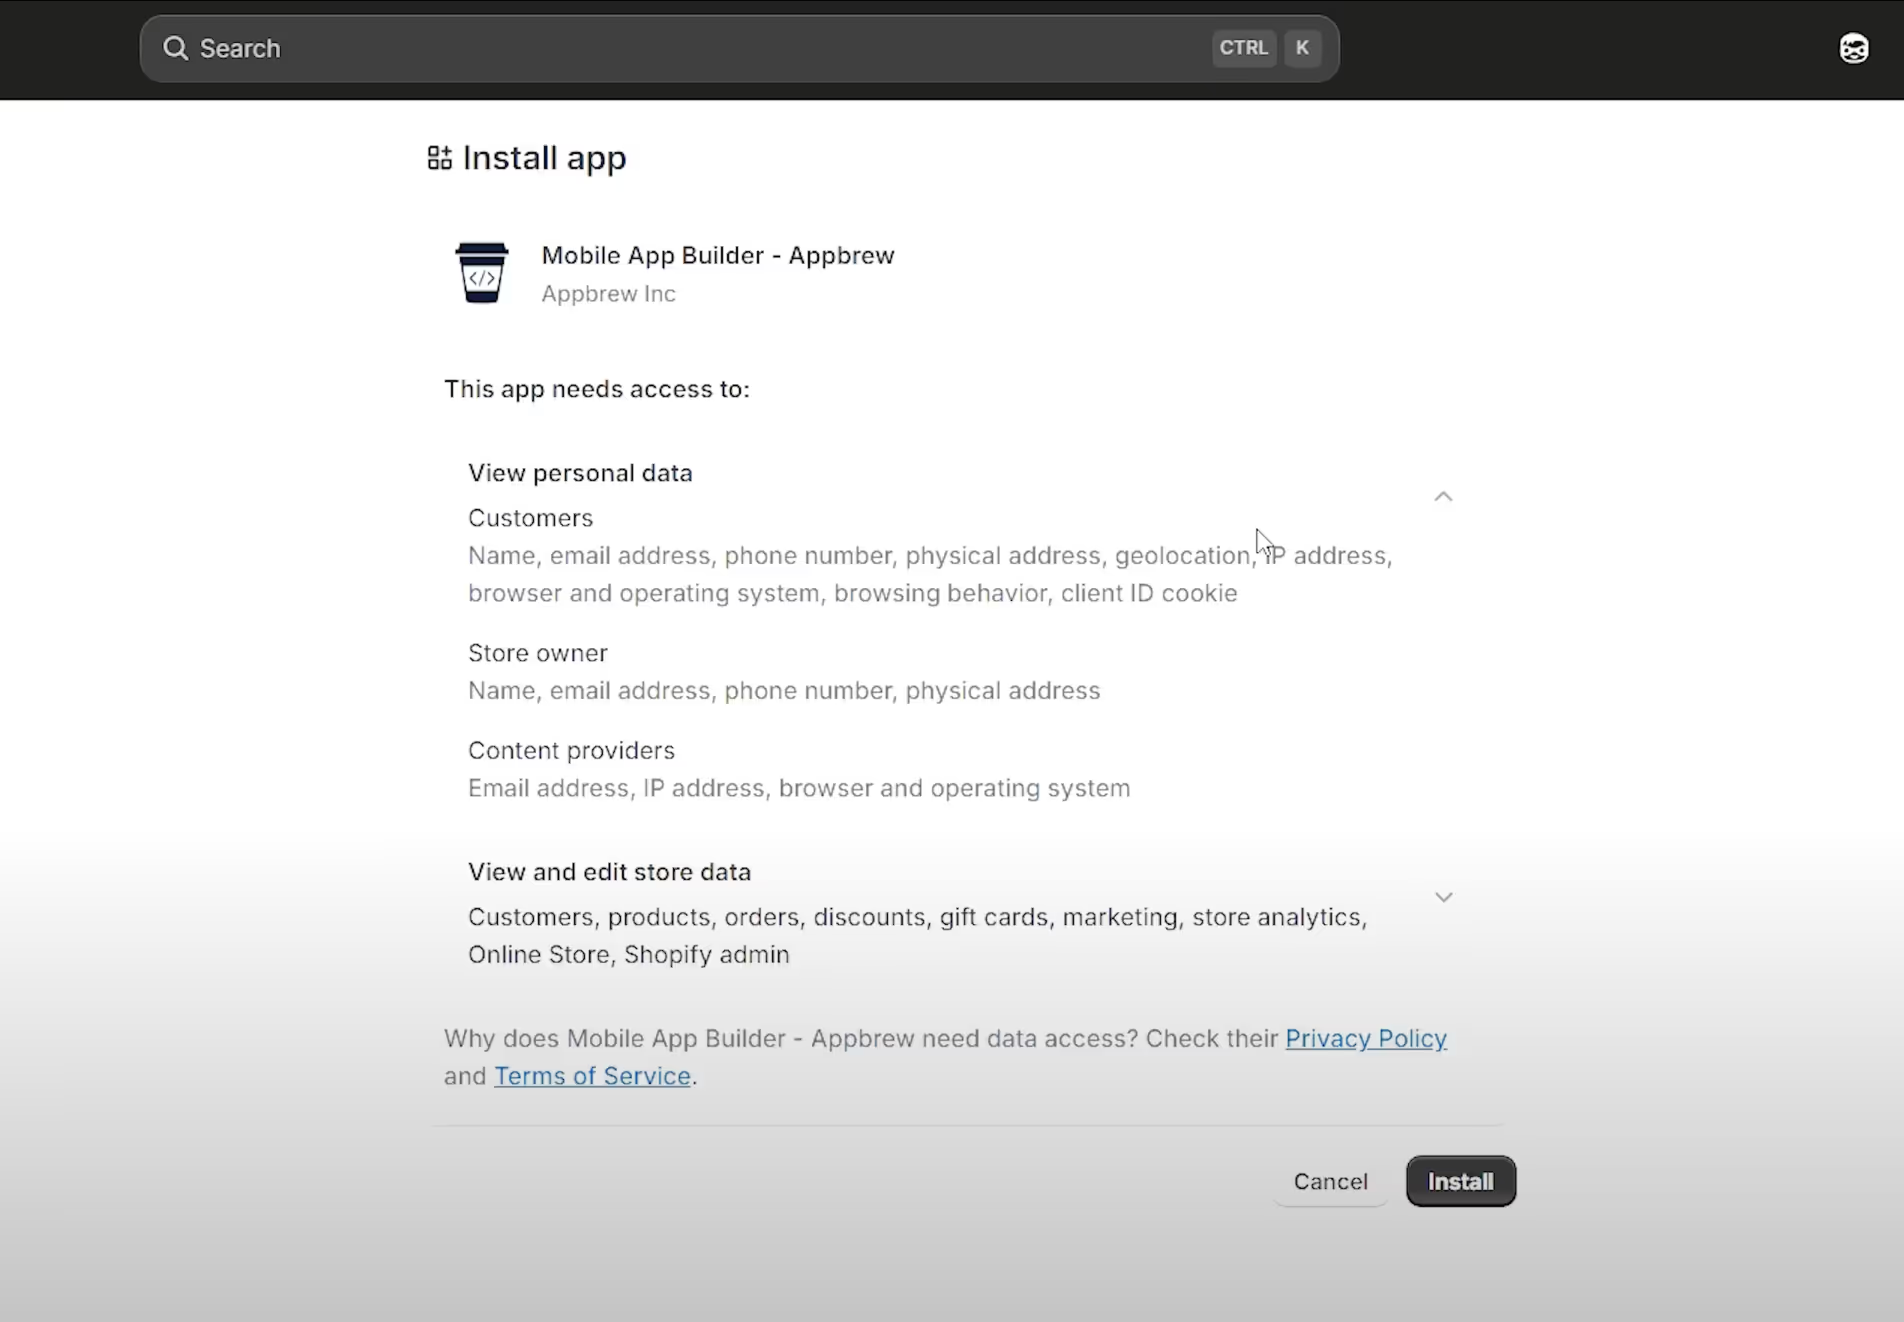Click the 'Store owner' subheading
This screenshot has width=1904, height=1322.
tap(538, 653)
